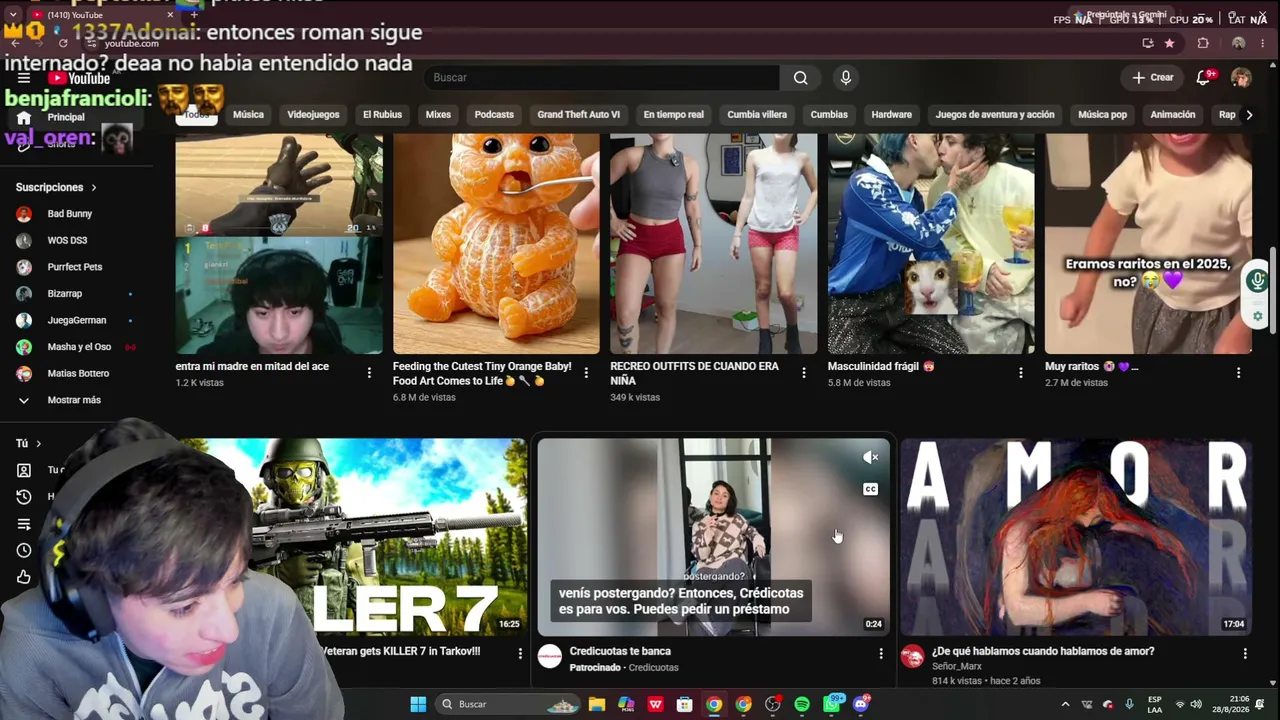Open WPS Office from the taskbar
1280x720 pixels.
656,704
